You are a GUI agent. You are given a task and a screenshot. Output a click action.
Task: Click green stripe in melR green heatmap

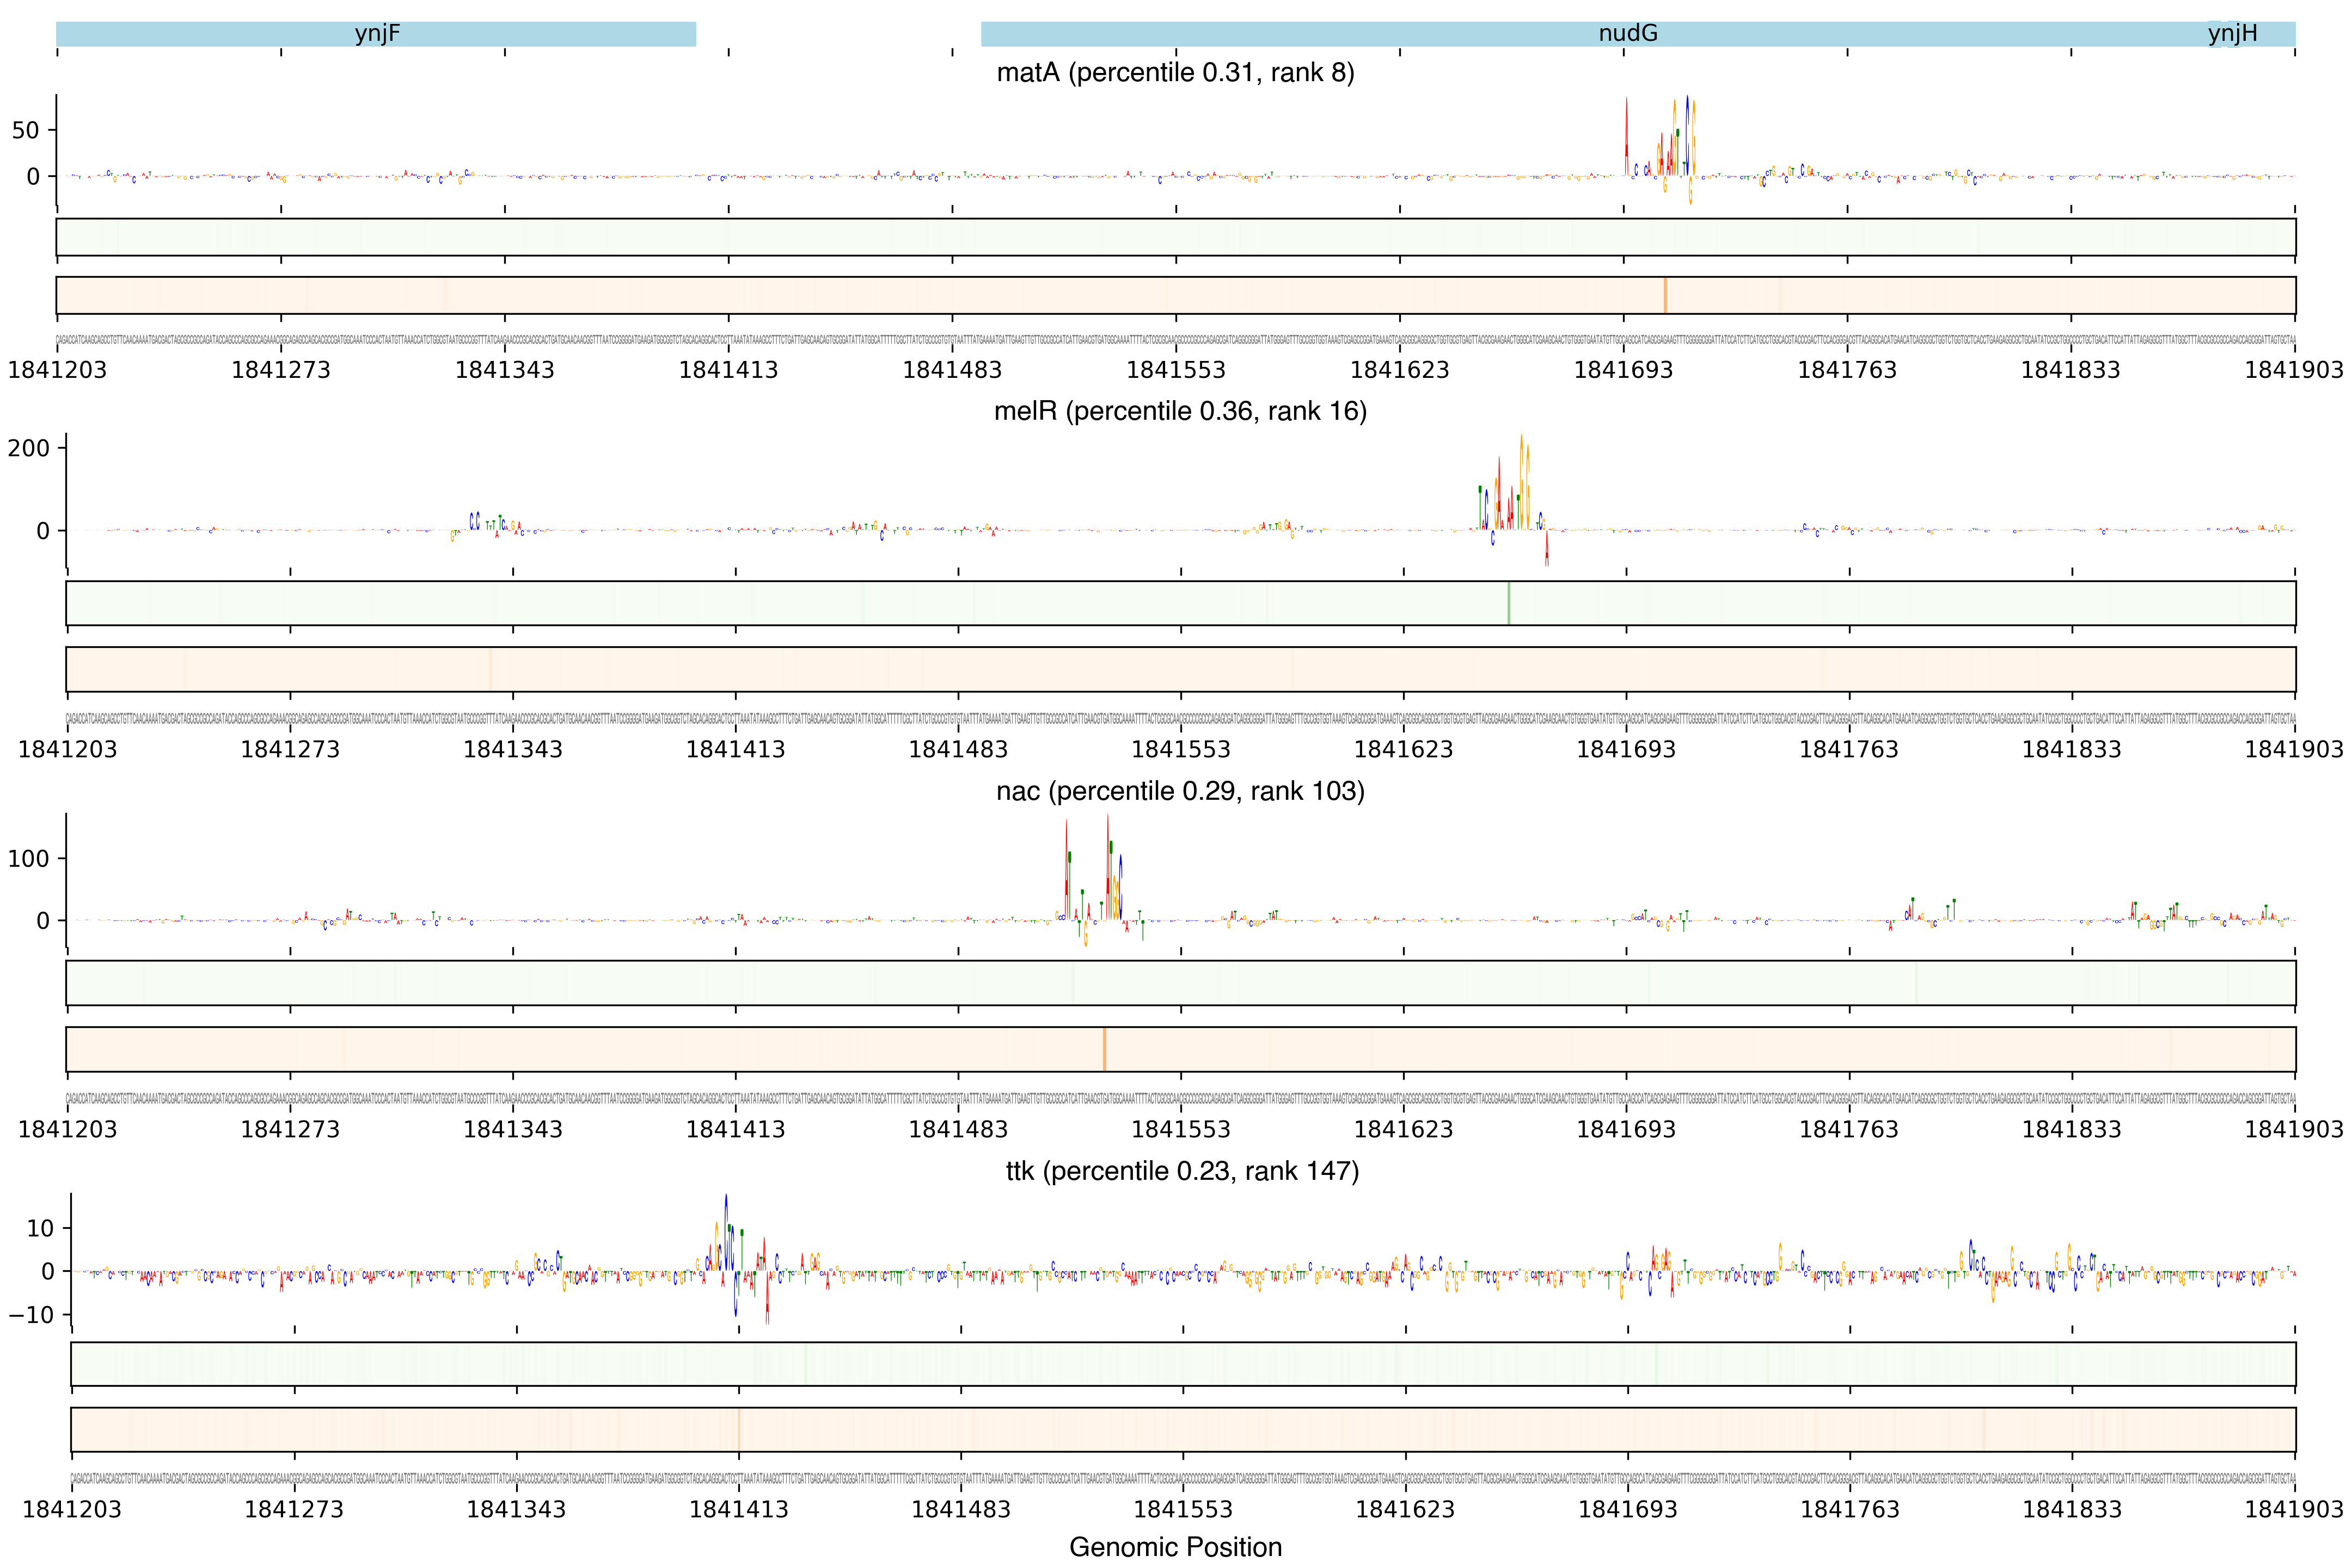click(x=1508, y=603)
